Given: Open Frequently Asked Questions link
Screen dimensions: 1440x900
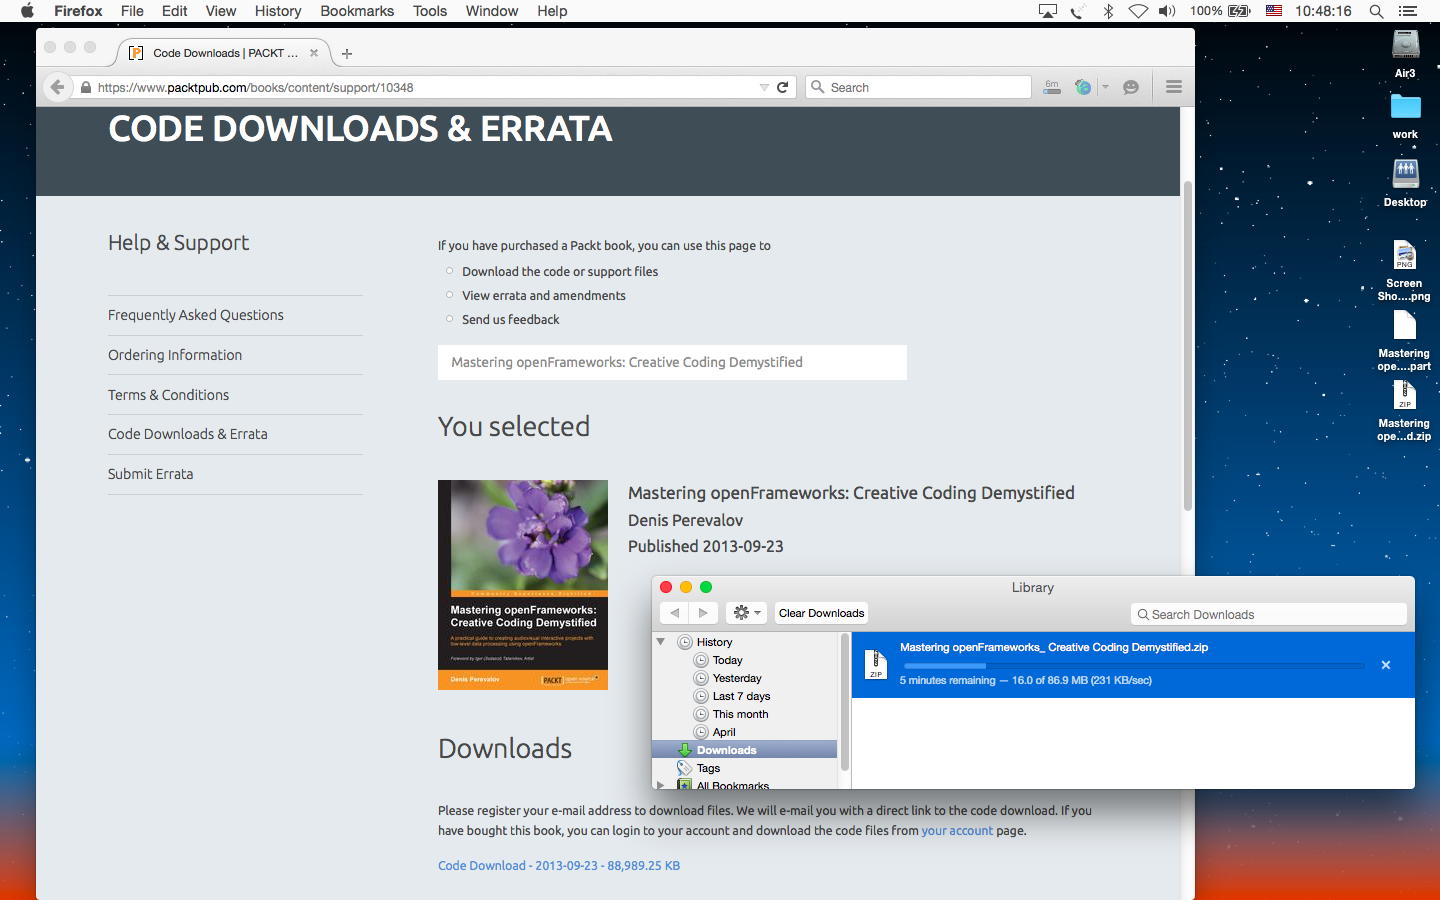Looking at the screenshot, I should 196,315.
